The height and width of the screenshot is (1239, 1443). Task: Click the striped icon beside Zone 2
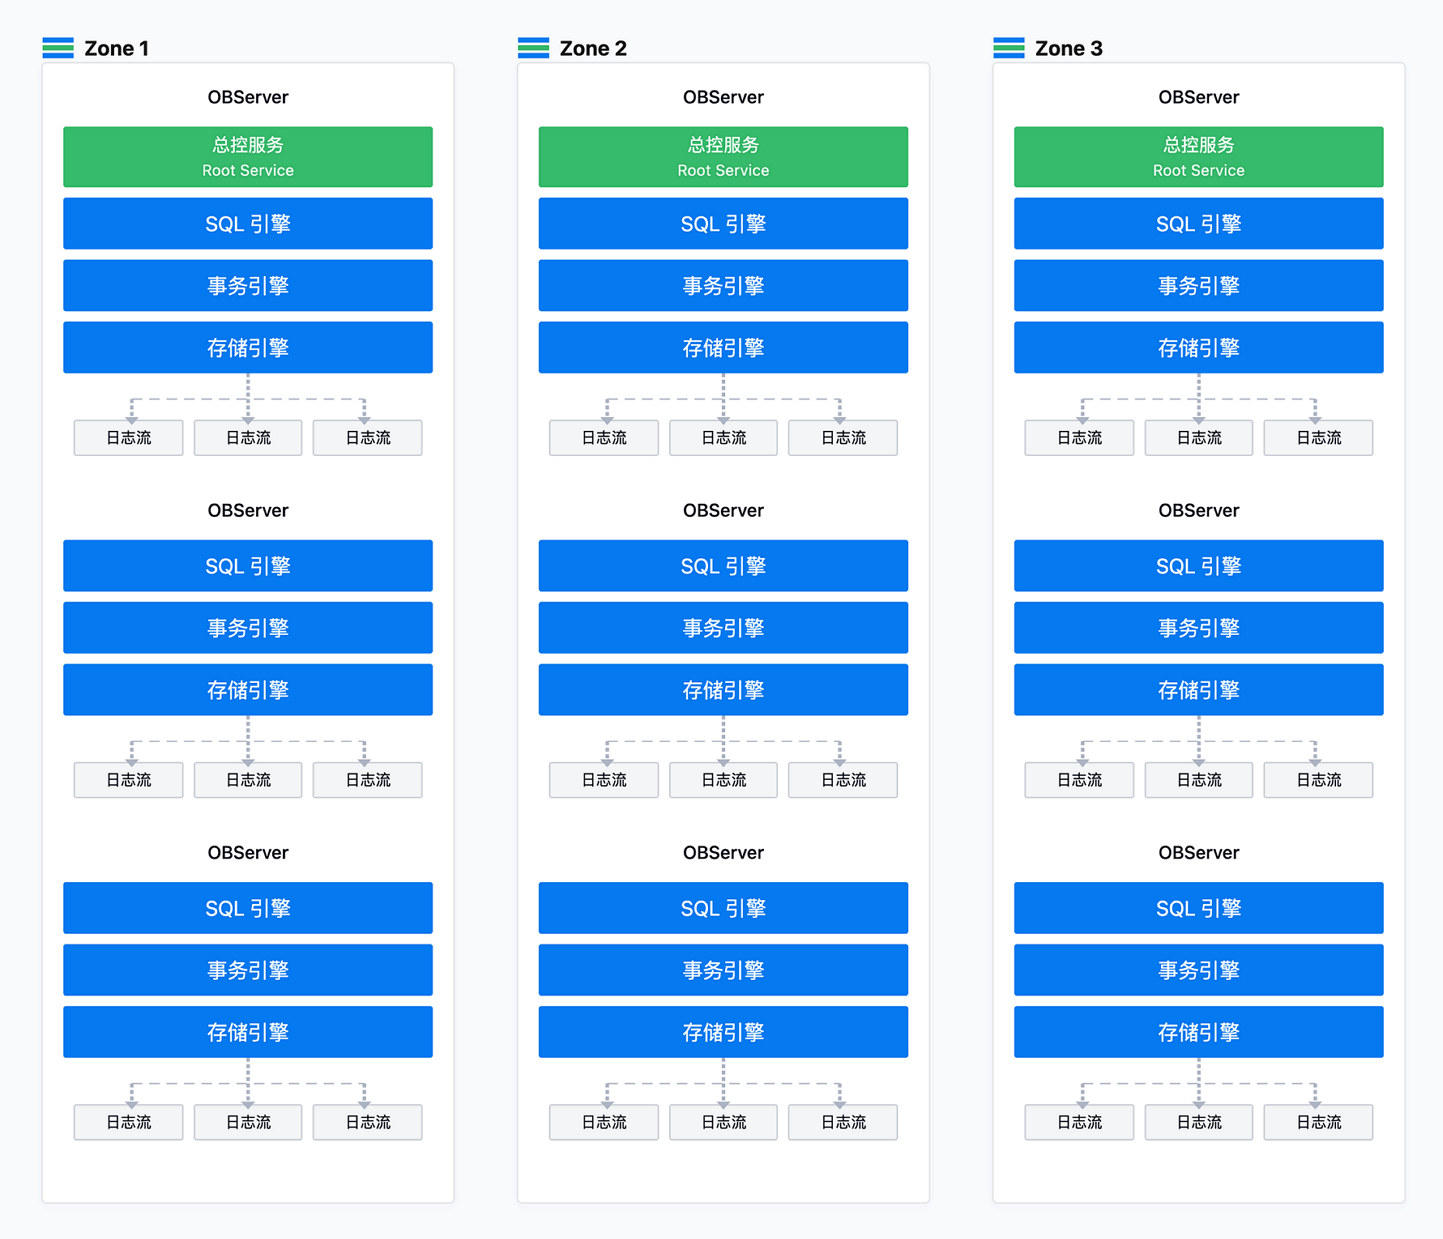click(x=533, y=48)
